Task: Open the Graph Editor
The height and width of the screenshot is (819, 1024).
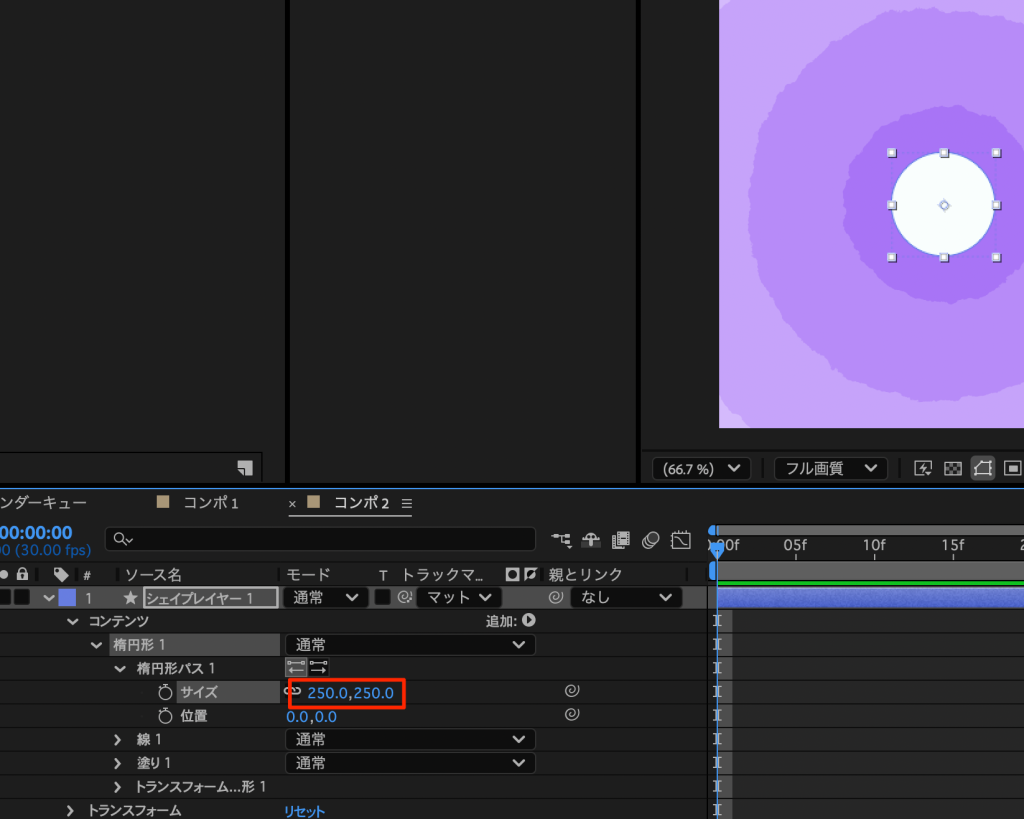Action: point(681,540)
